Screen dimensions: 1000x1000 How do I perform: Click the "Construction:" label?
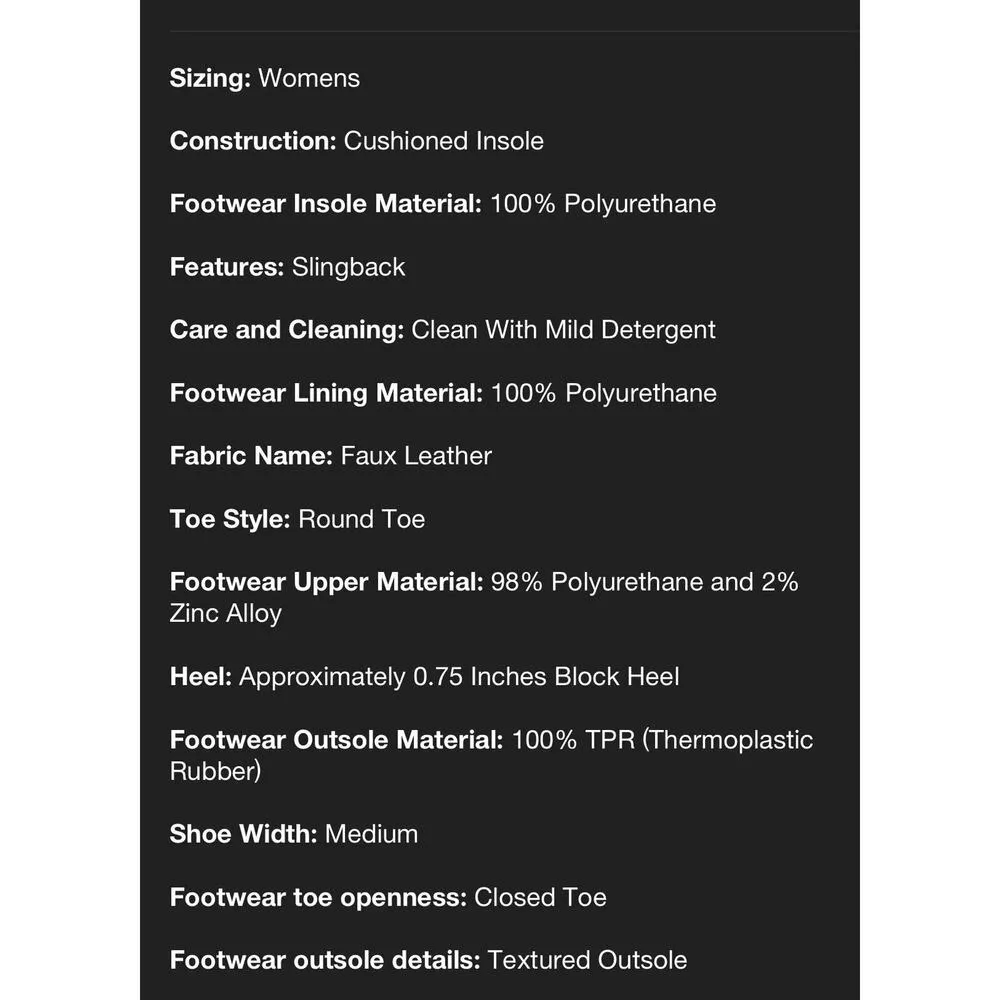coord(253,141)
